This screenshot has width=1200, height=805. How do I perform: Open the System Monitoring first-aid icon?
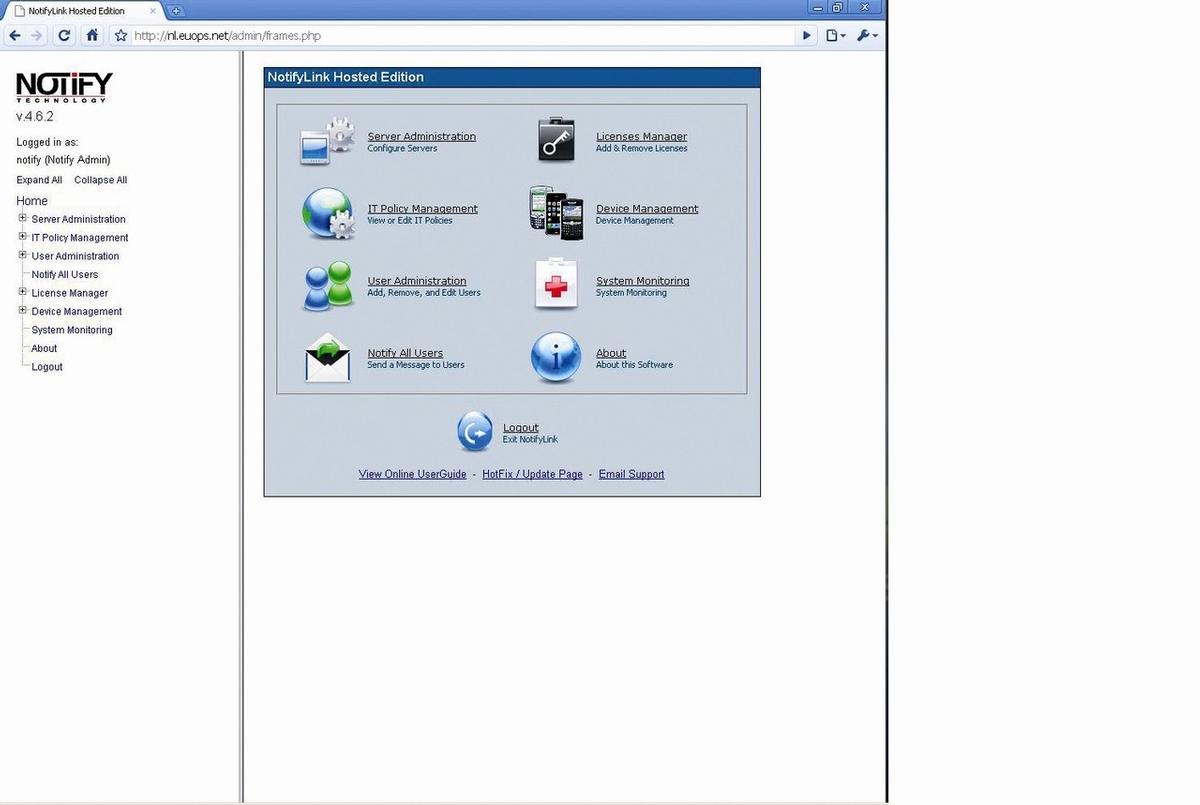(556, 284)
